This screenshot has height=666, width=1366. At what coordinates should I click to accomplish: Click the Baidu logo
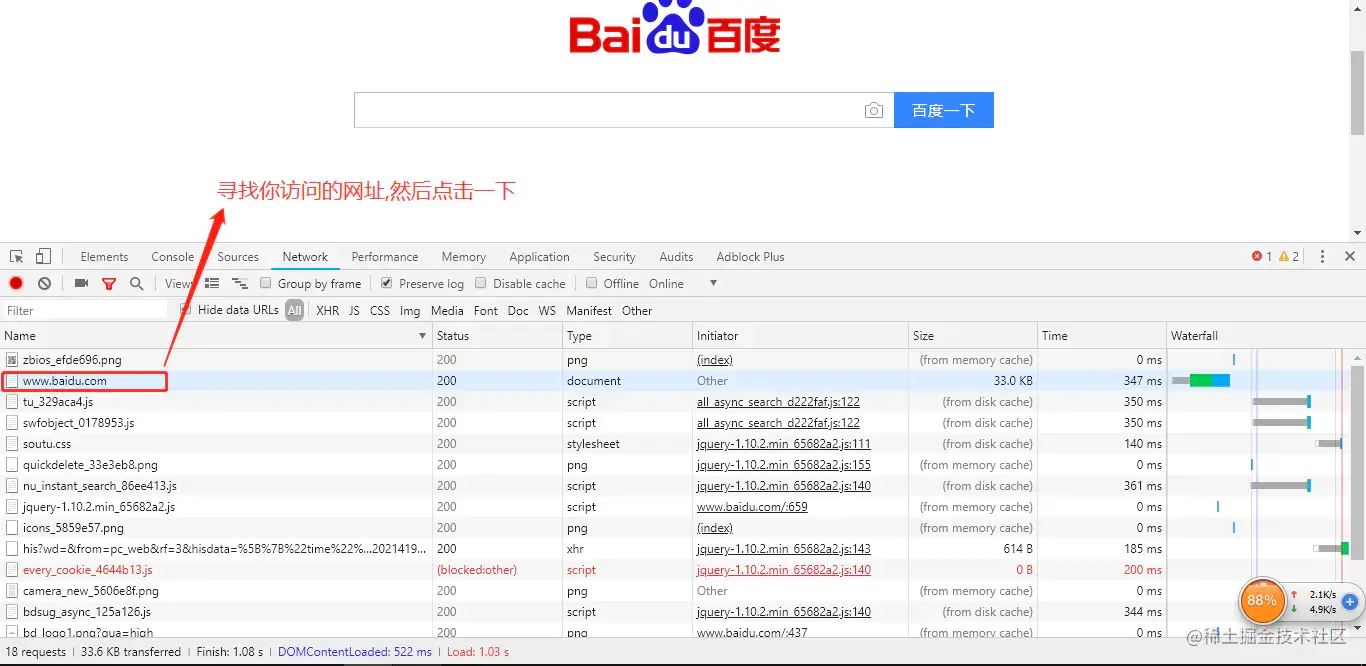(675, 28)
